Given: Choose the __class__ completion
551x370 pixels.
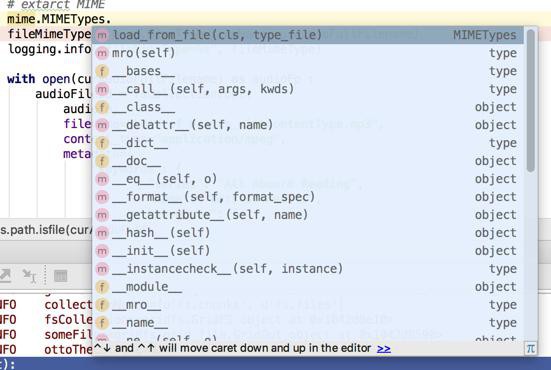Looking at the screenshot, I should [307, 107].
